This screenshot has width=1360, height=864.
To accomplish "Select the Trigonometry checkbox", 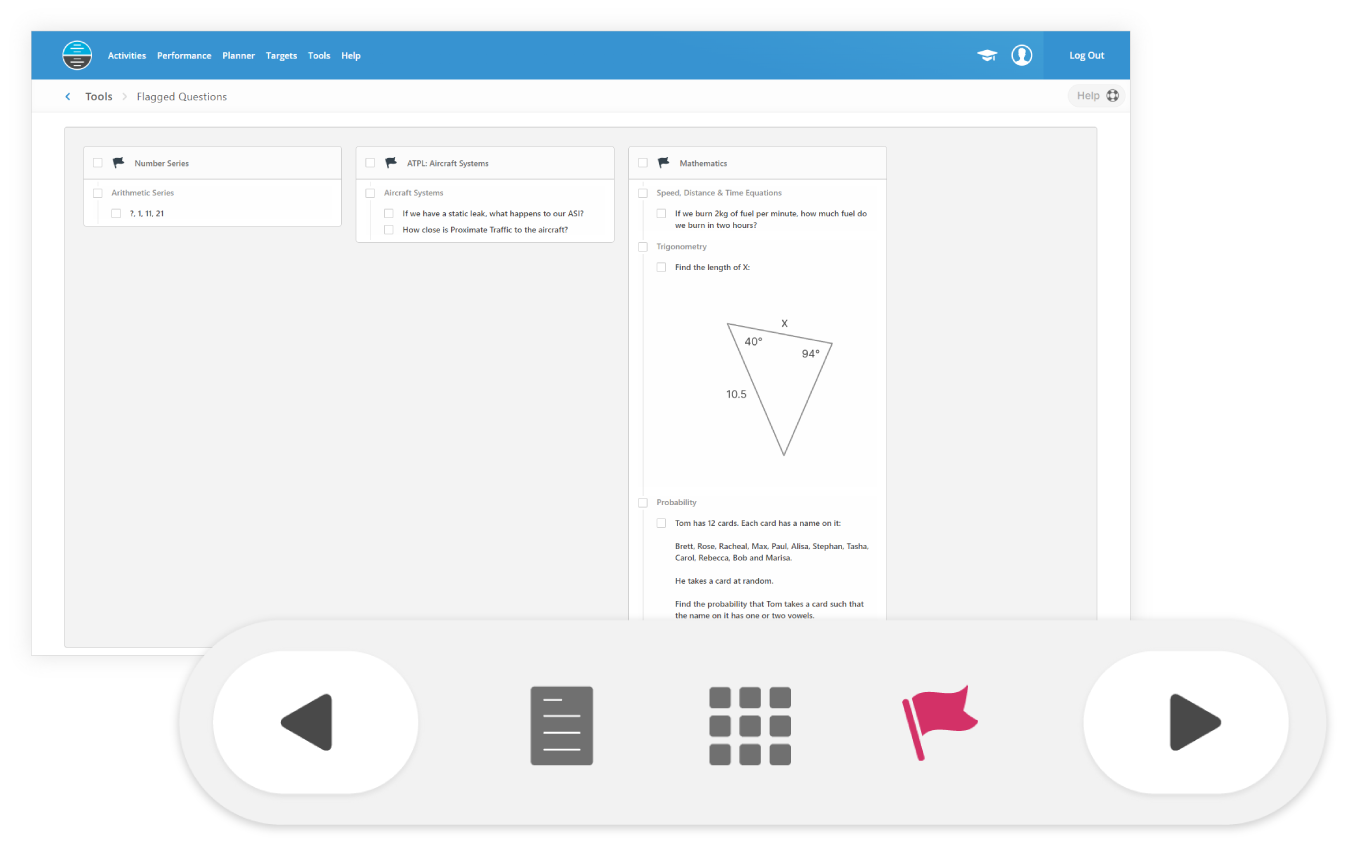I will click(x=643, y=247).
